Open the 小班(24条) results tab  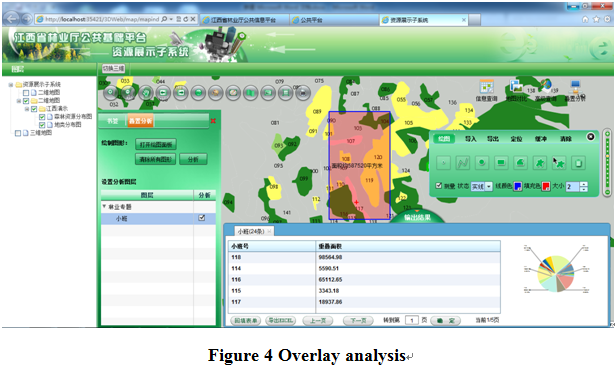click(251, 231)
